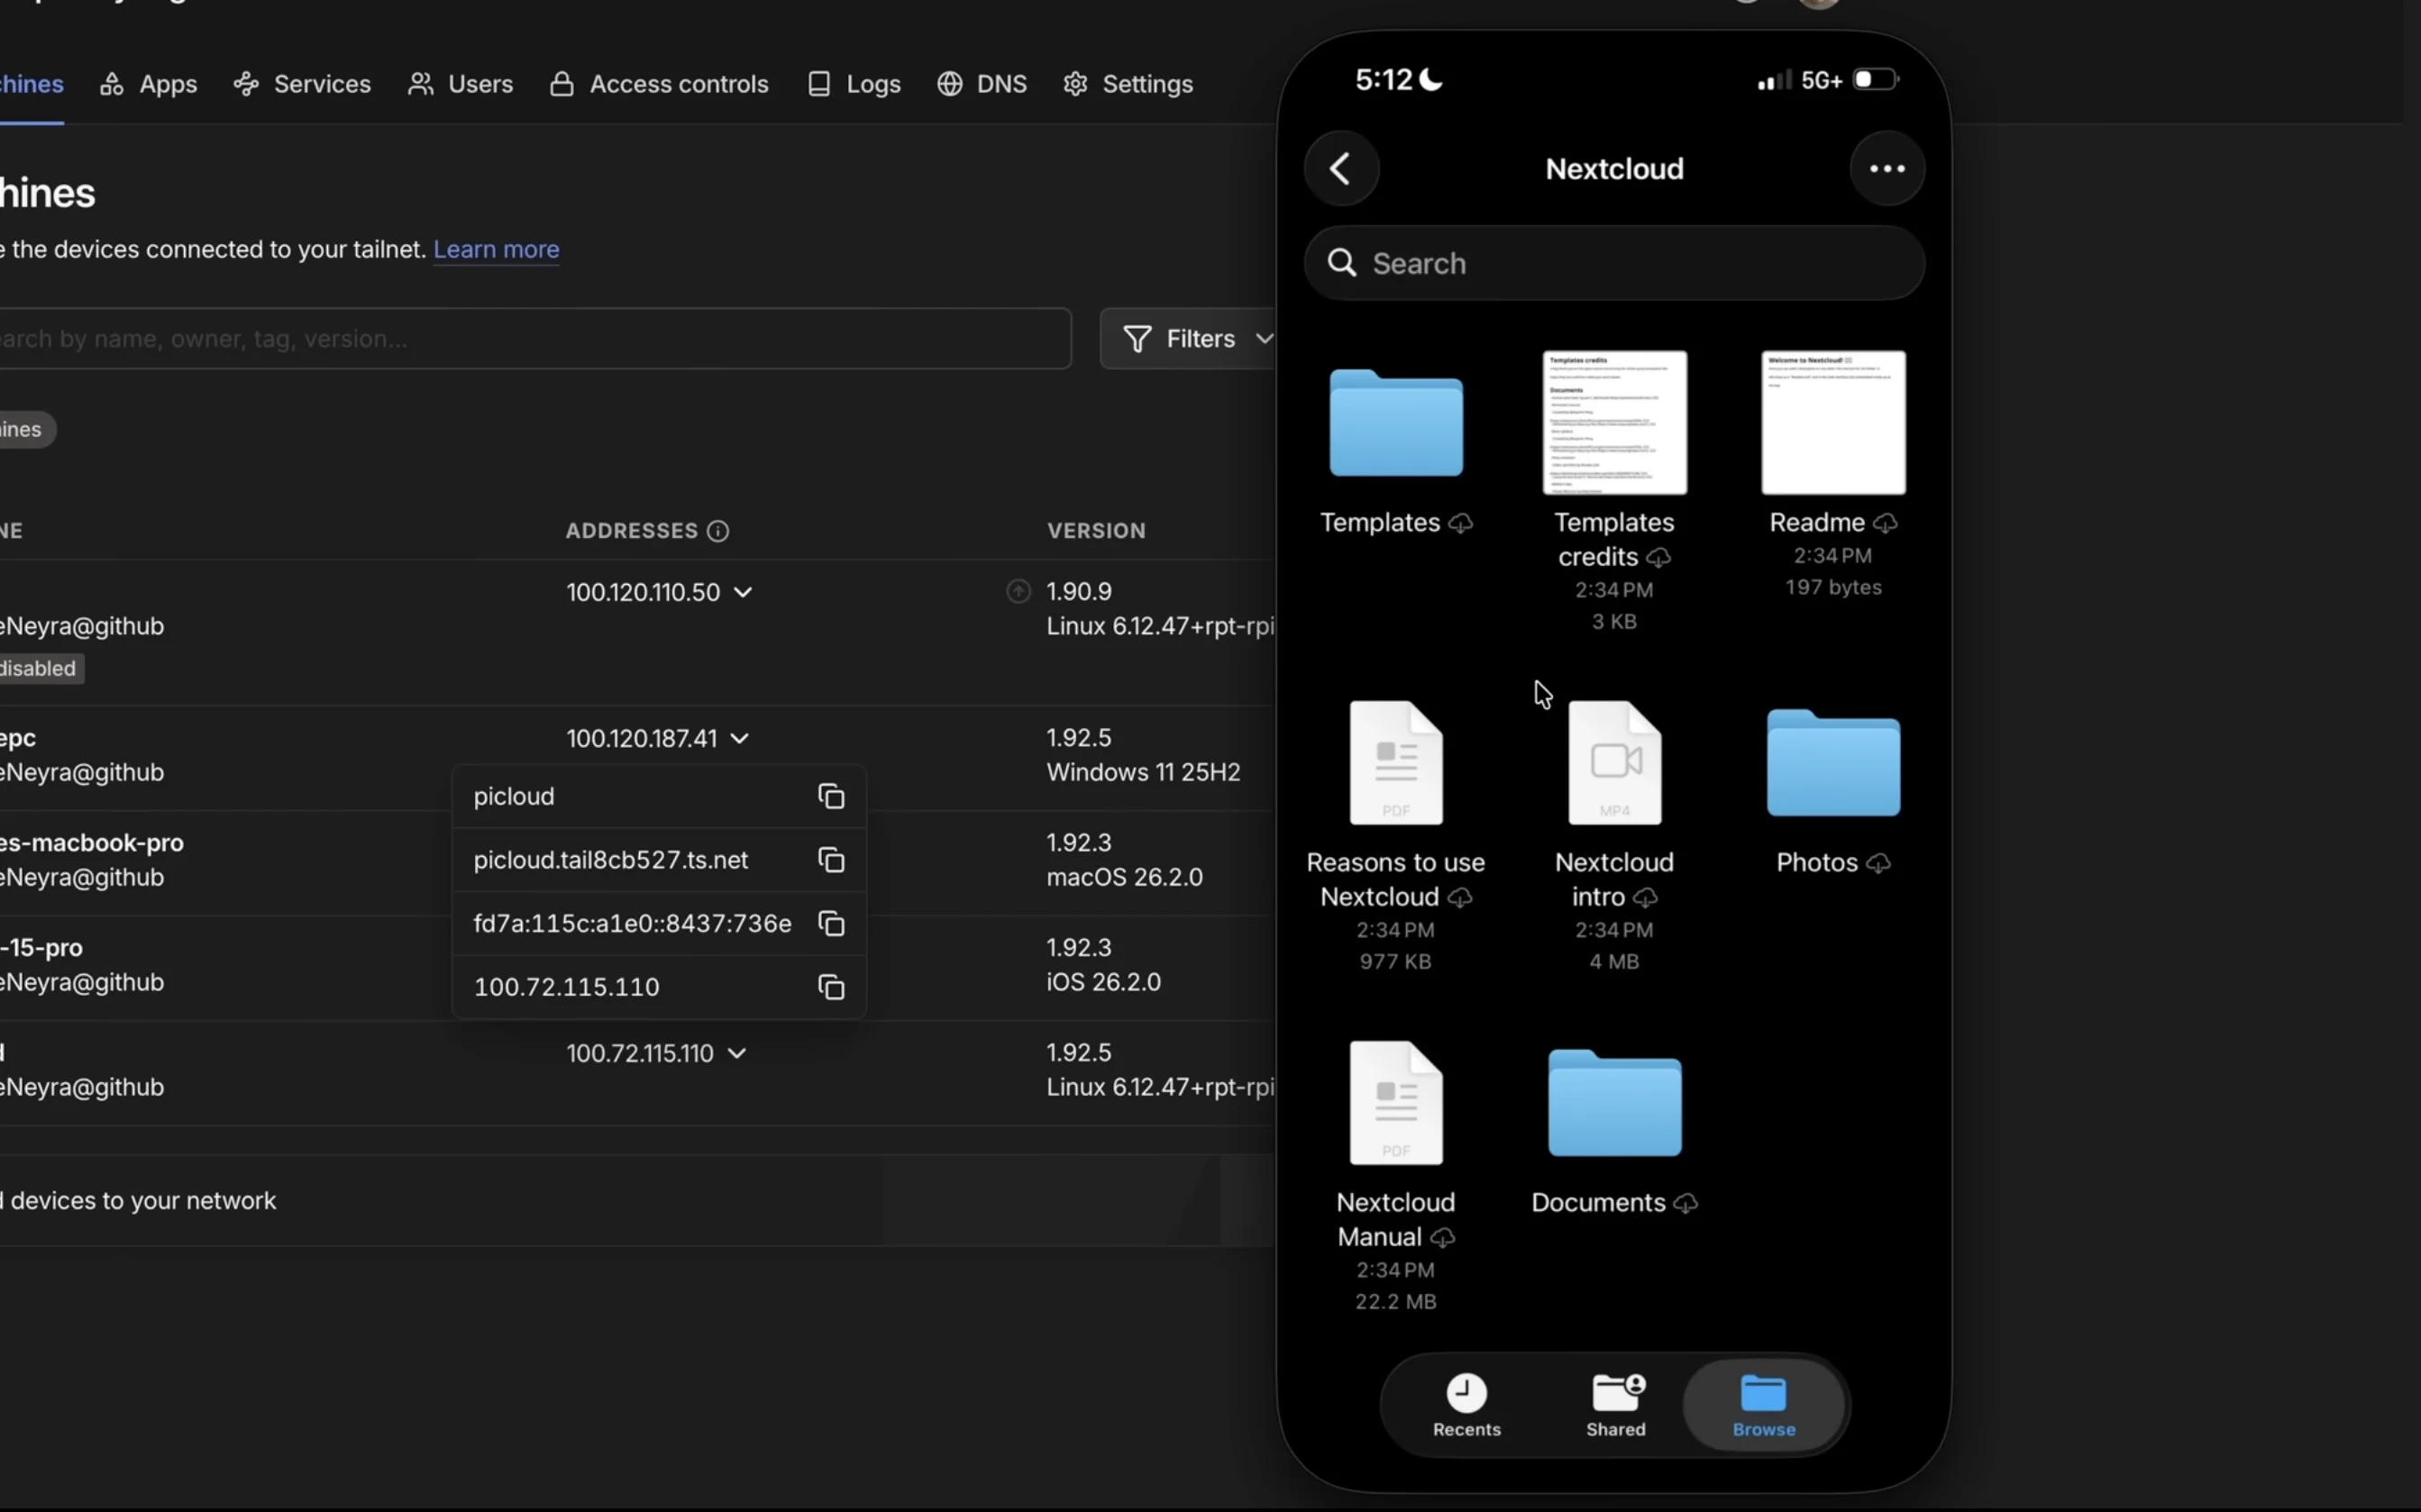The height and width of the screenshot is (1512, 2421).
Task: Select the Browse tab in phone app
Action: 1763,1405
